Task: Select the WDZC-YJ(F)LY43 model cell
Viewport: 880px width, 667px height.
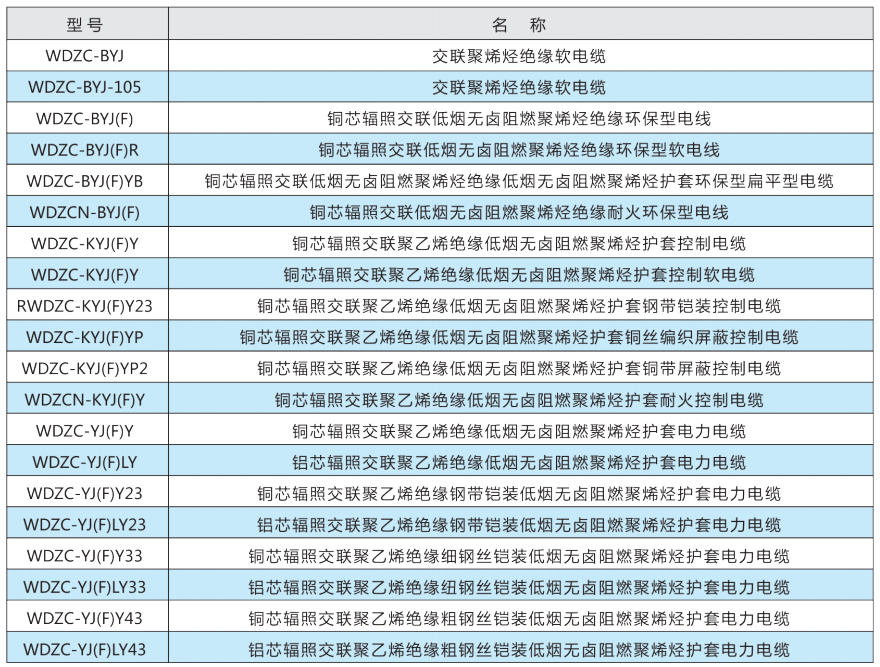Action: click(x=85, y=649)
